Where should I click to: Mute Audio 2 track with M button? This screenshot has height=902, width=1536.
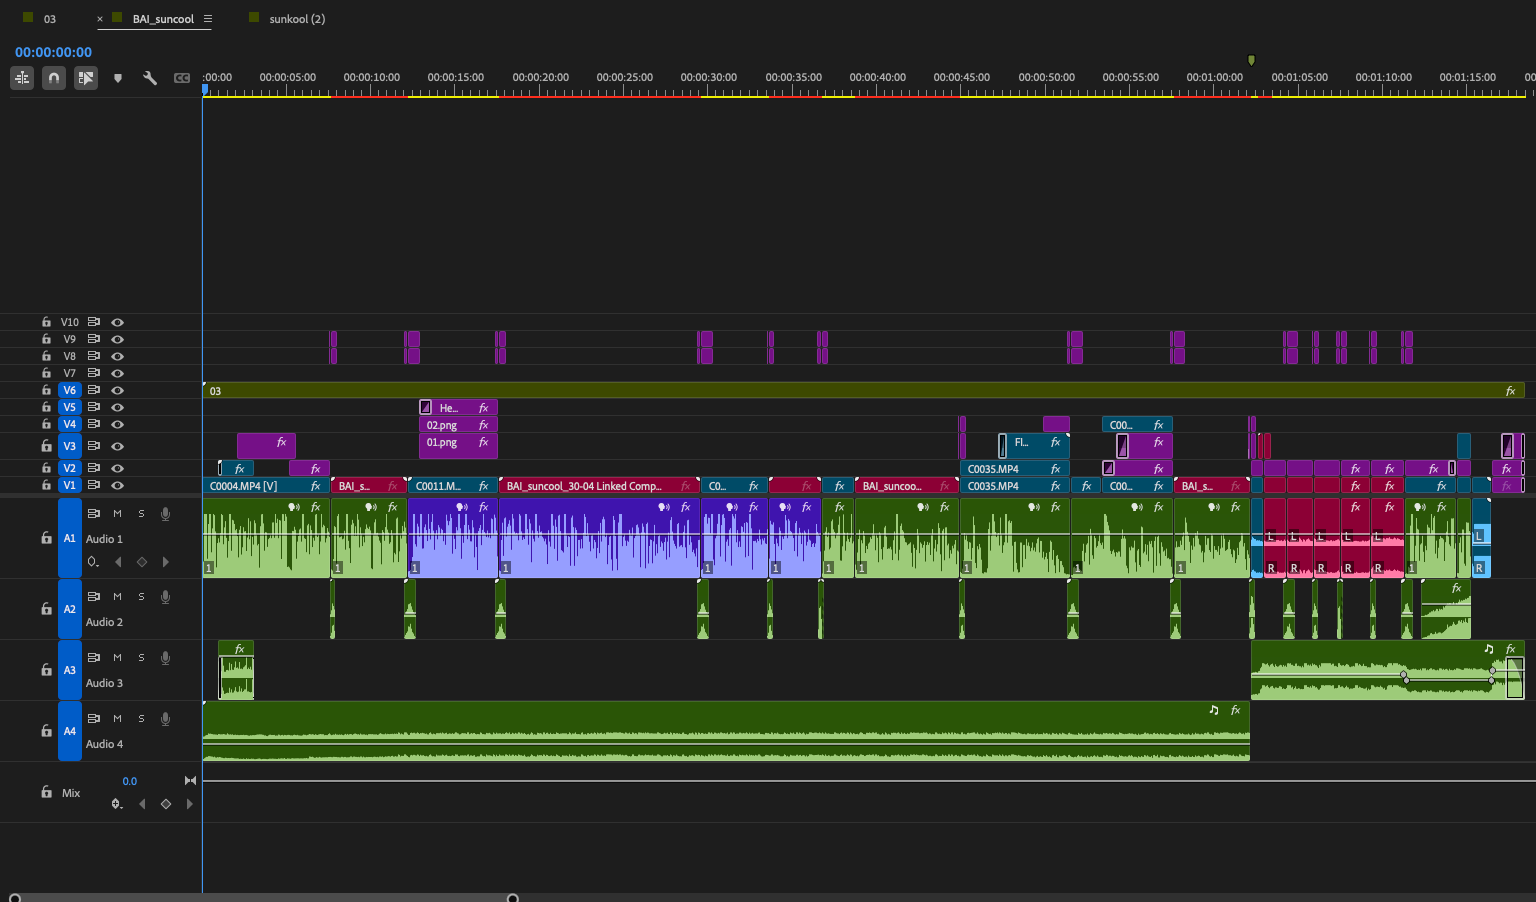coord(117,597)
